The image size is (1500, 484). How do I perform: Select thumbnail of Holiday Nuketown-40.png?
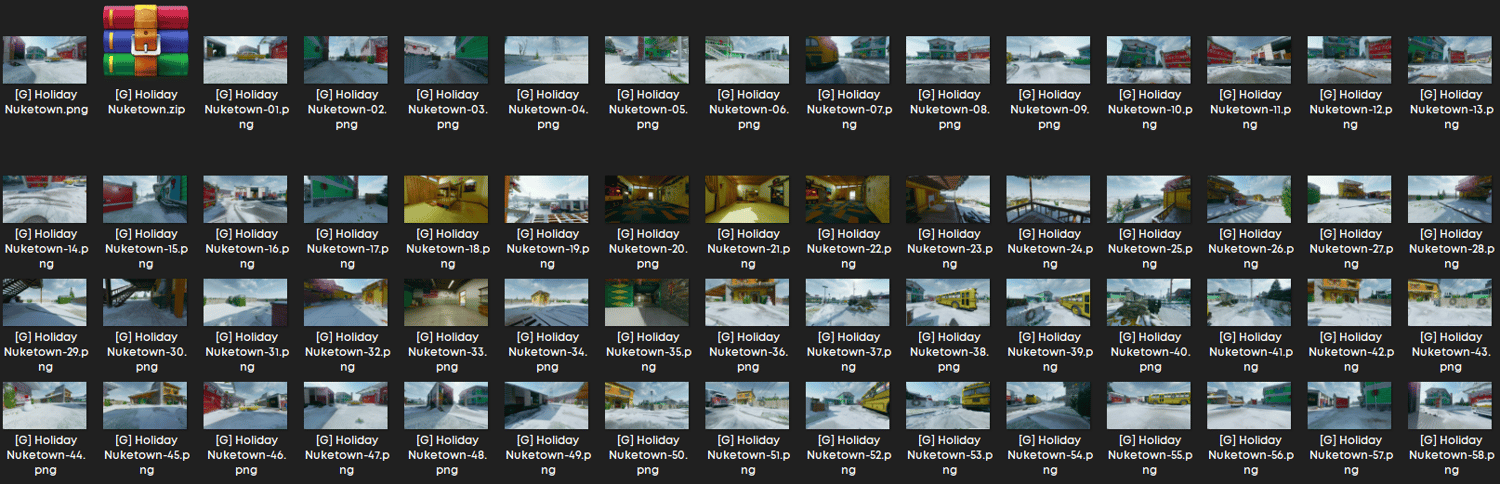point(1148,302)
